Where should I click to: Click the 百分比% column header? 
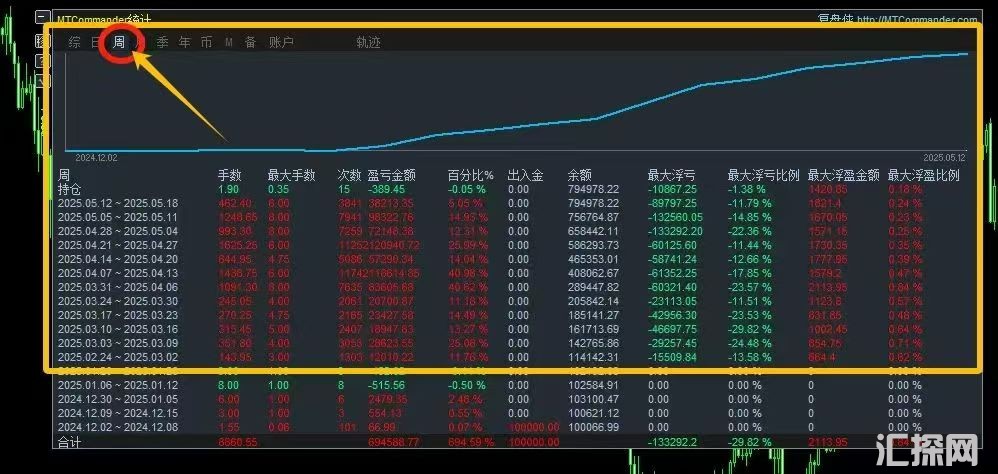(470, 176)
